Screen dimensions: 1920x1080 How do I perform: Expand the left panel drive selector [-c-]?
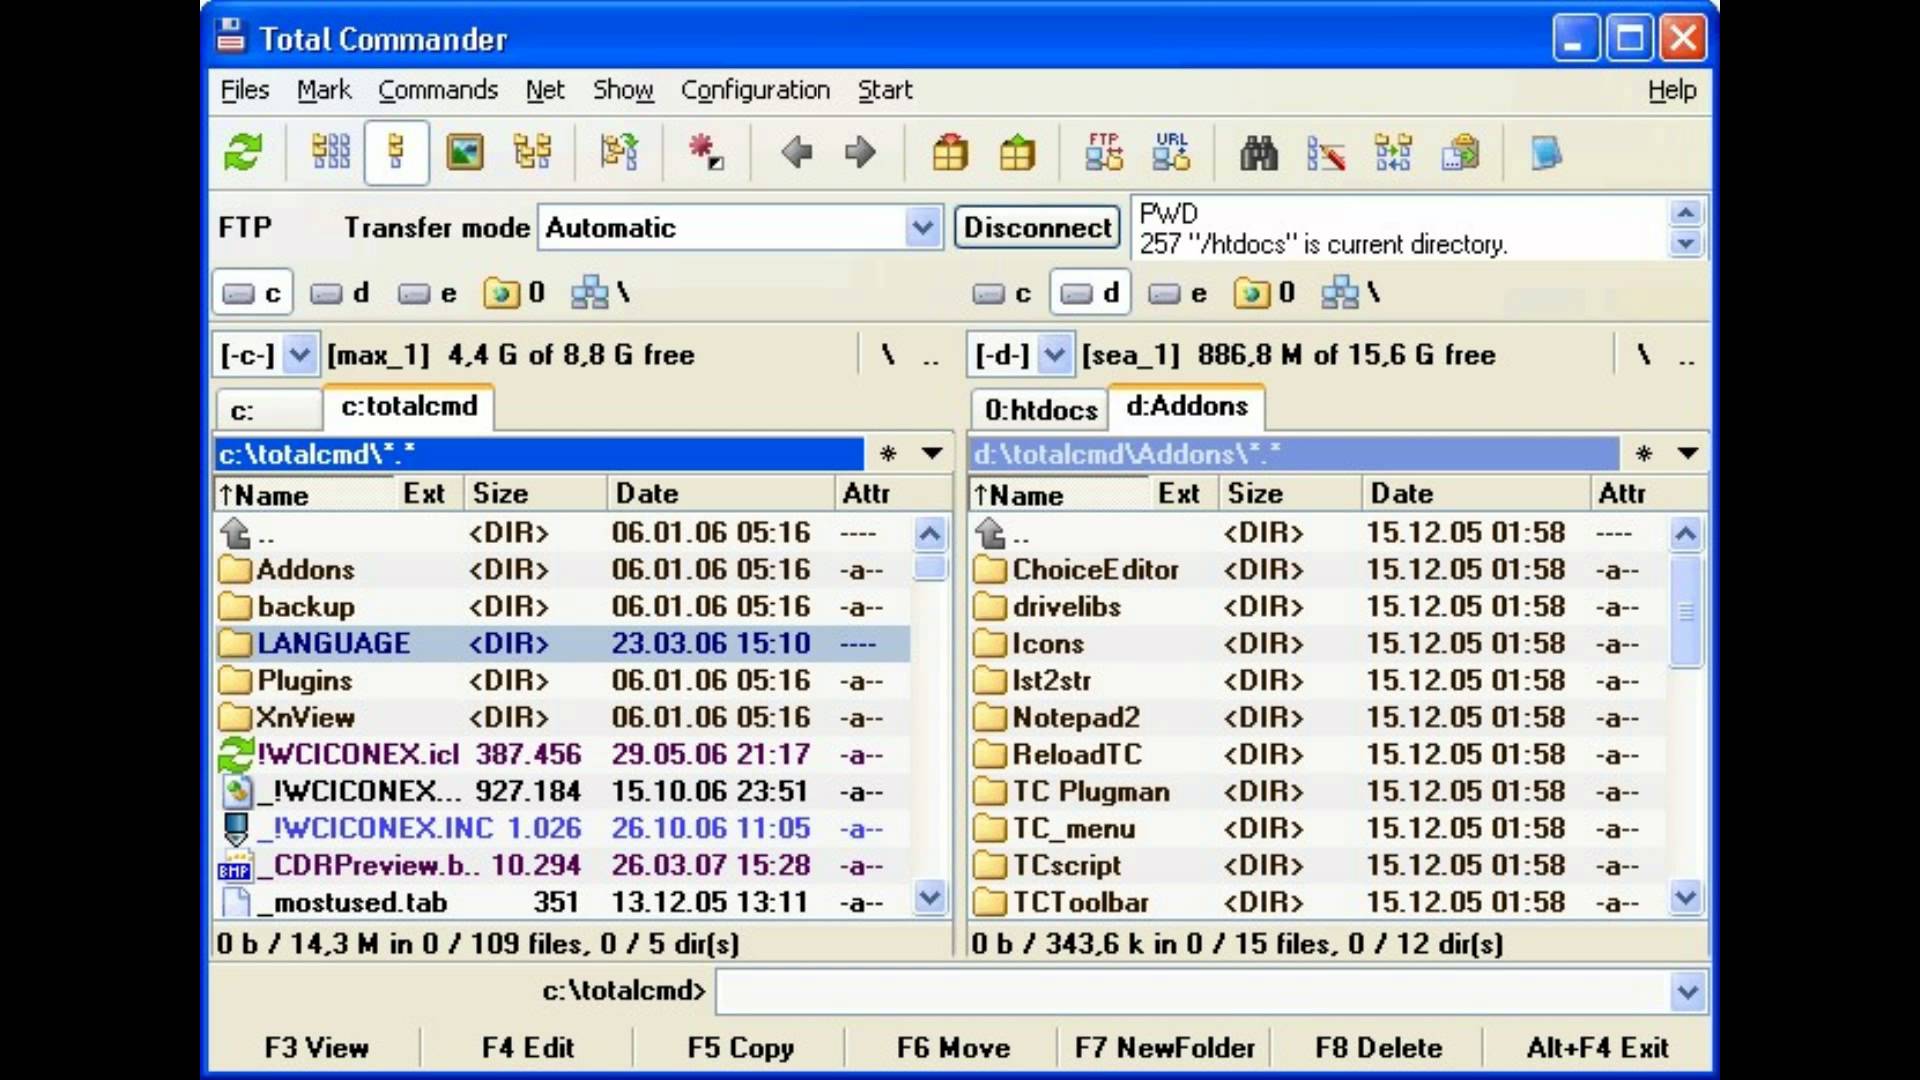coord(298,353)
